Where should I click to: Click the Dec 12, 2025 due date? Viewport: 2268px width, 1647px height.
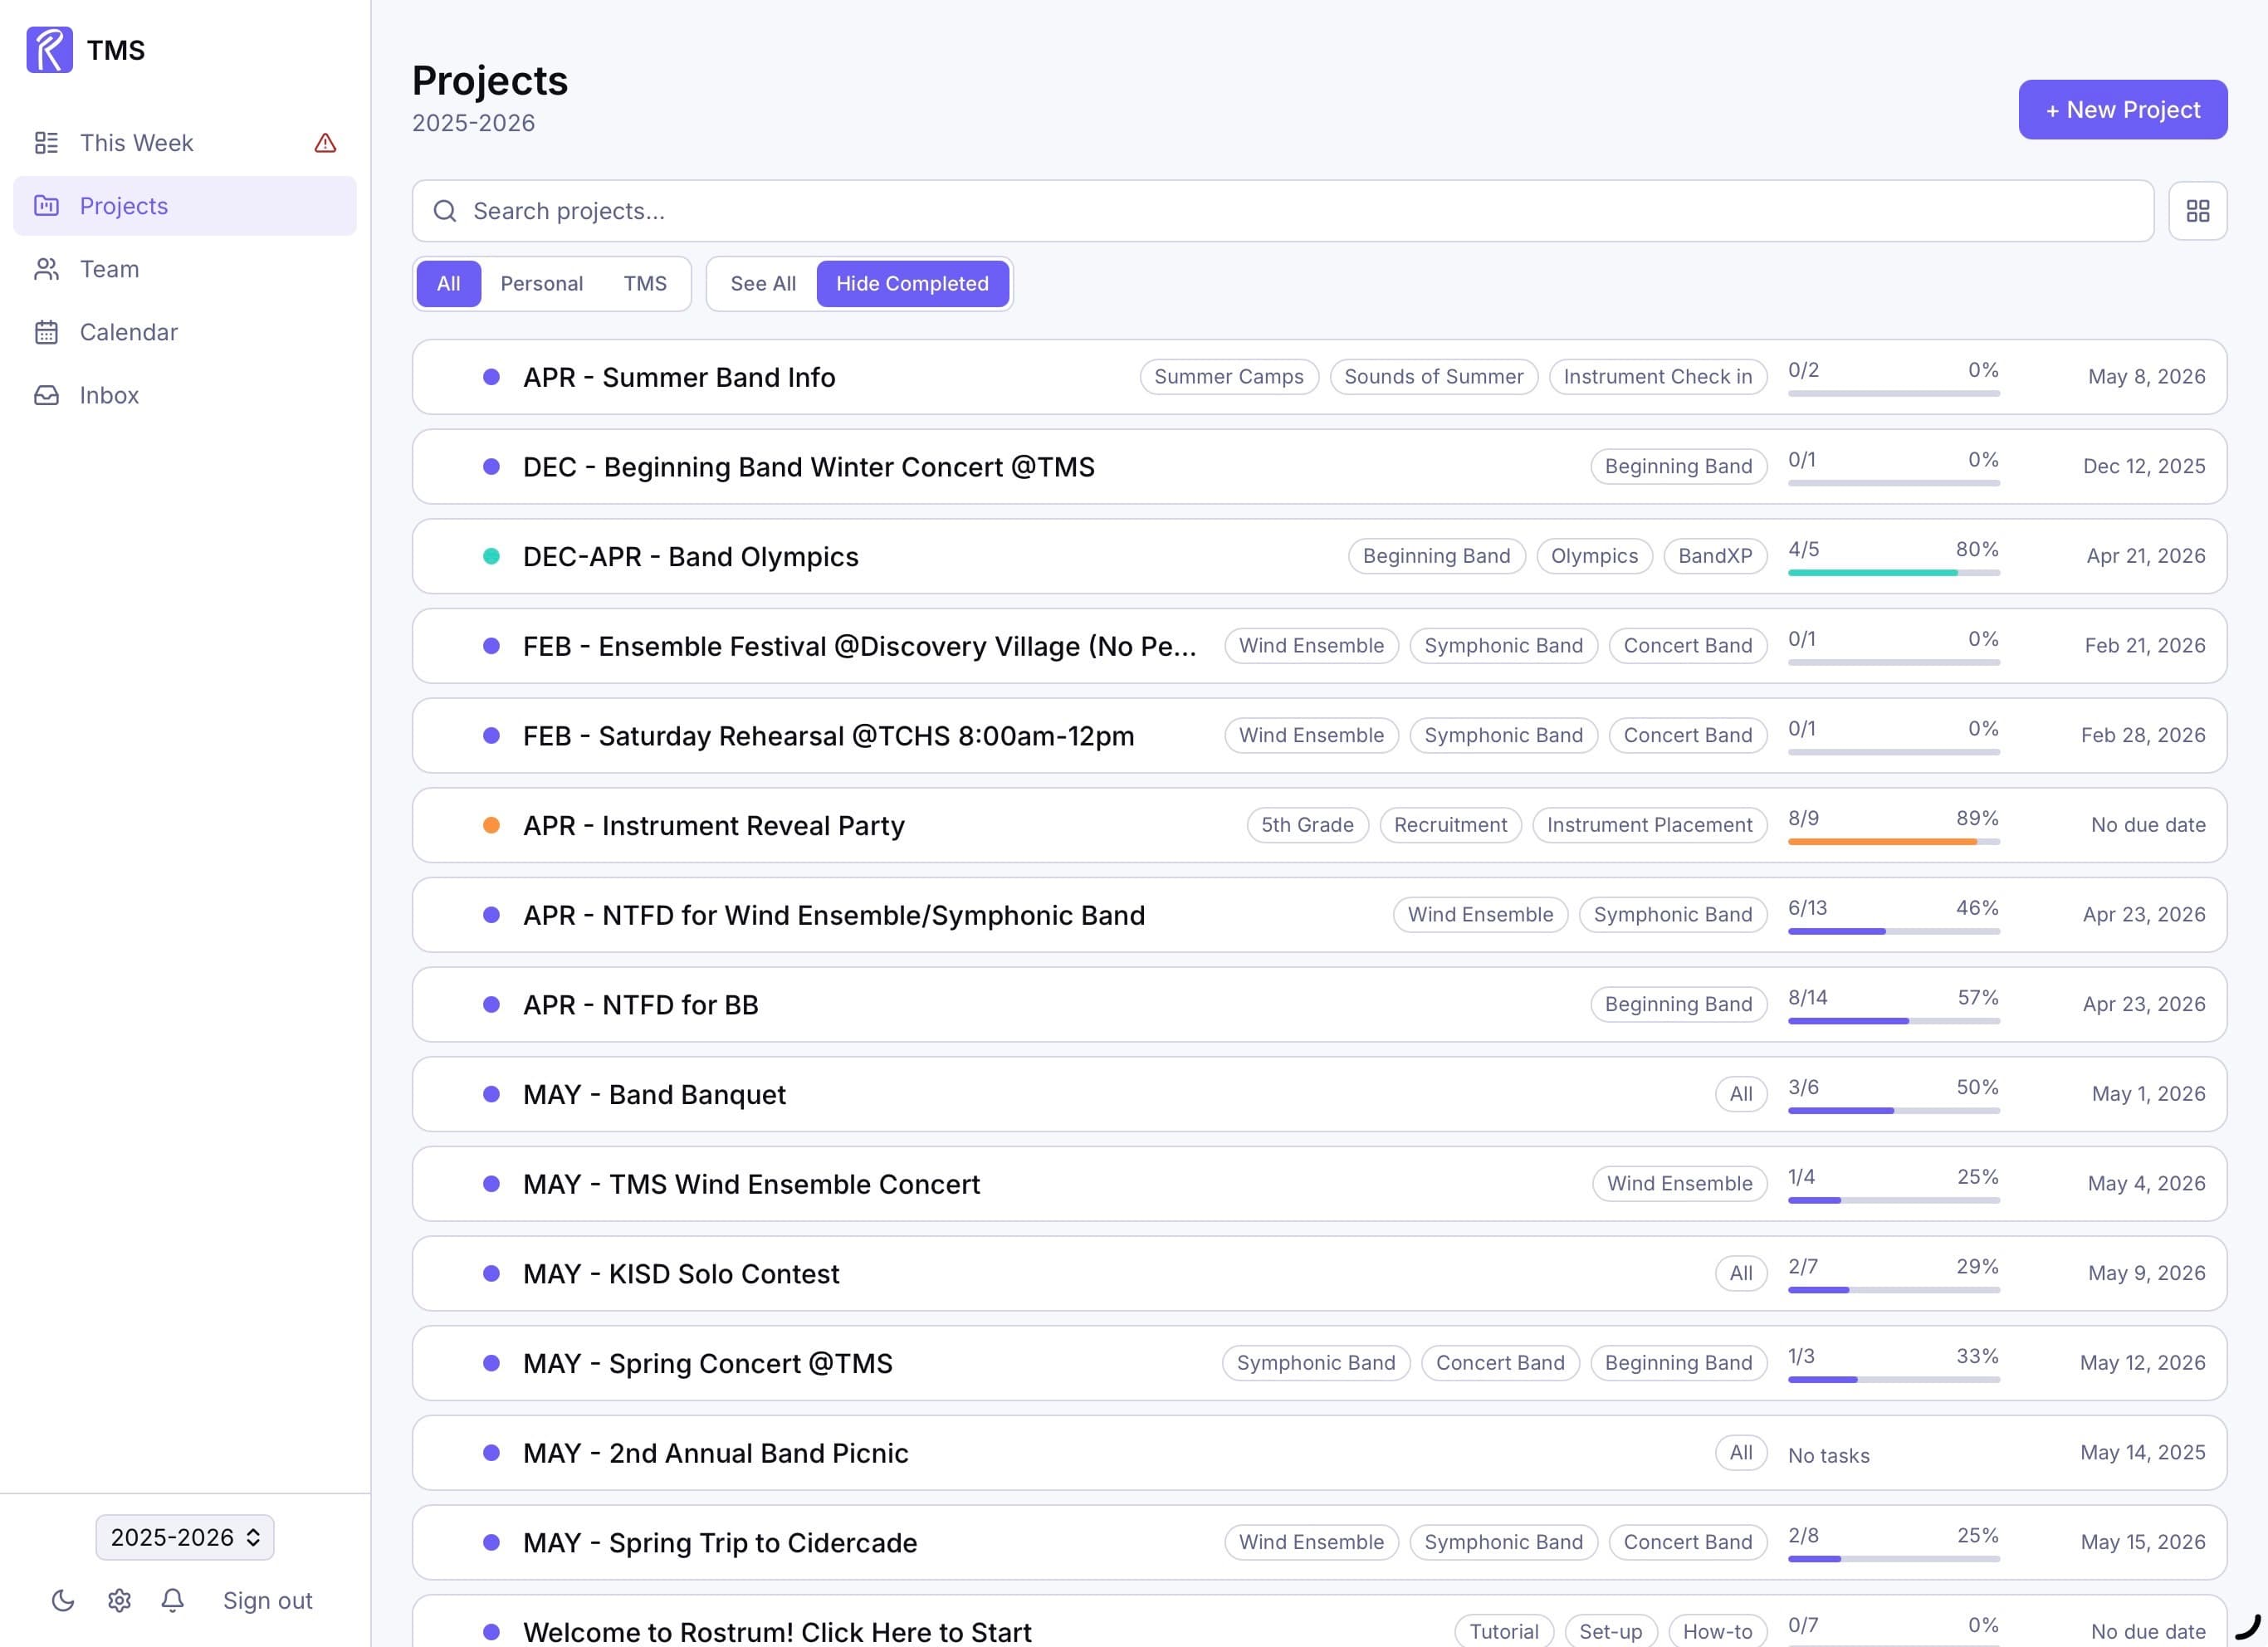pyautogui.click(x=2143, y=466)
